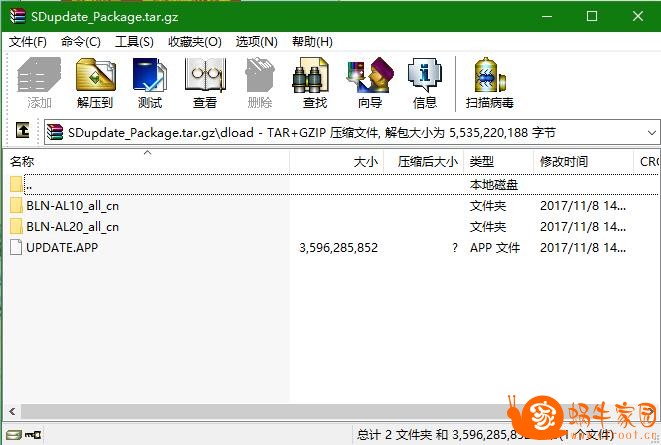
Task: Sort by Name (名称) column header
Action: [x=146, y=161]
